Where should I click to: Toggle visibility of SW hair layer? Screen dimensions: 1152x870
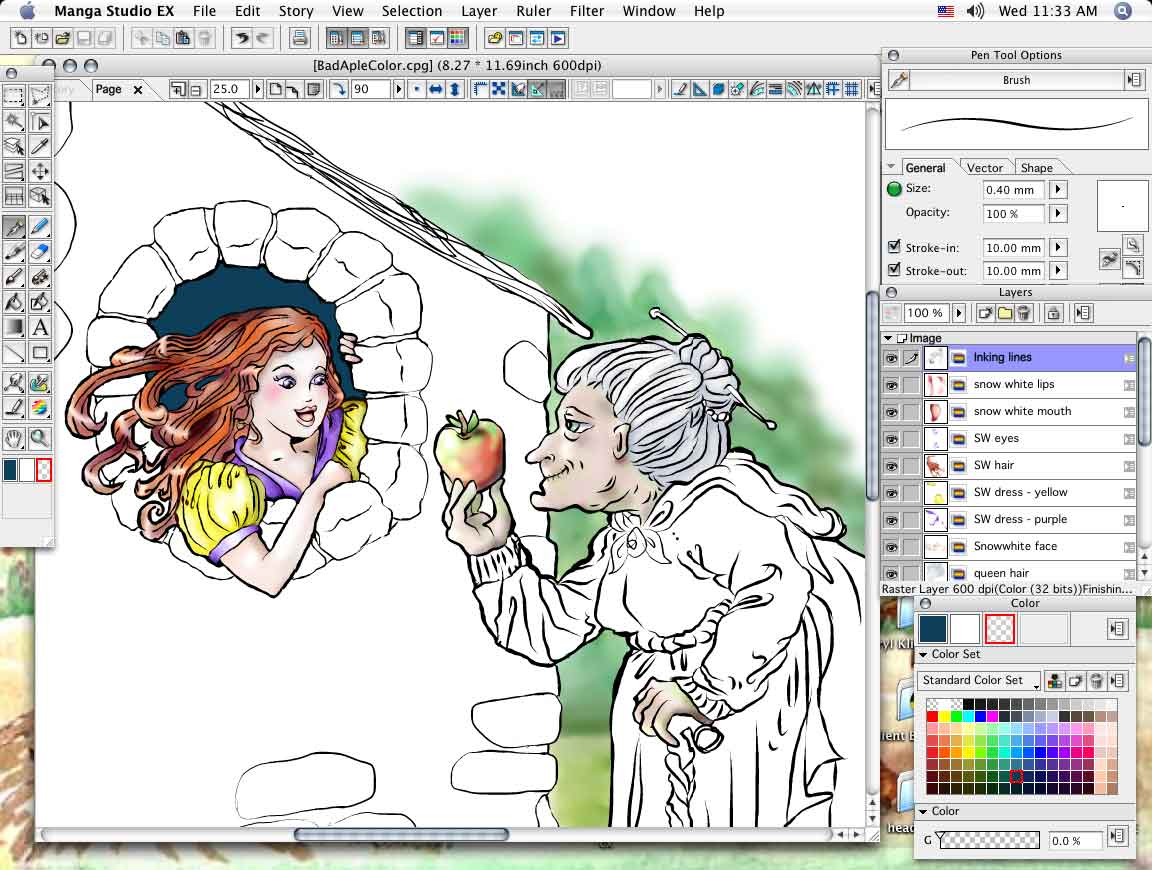(891, 466)
